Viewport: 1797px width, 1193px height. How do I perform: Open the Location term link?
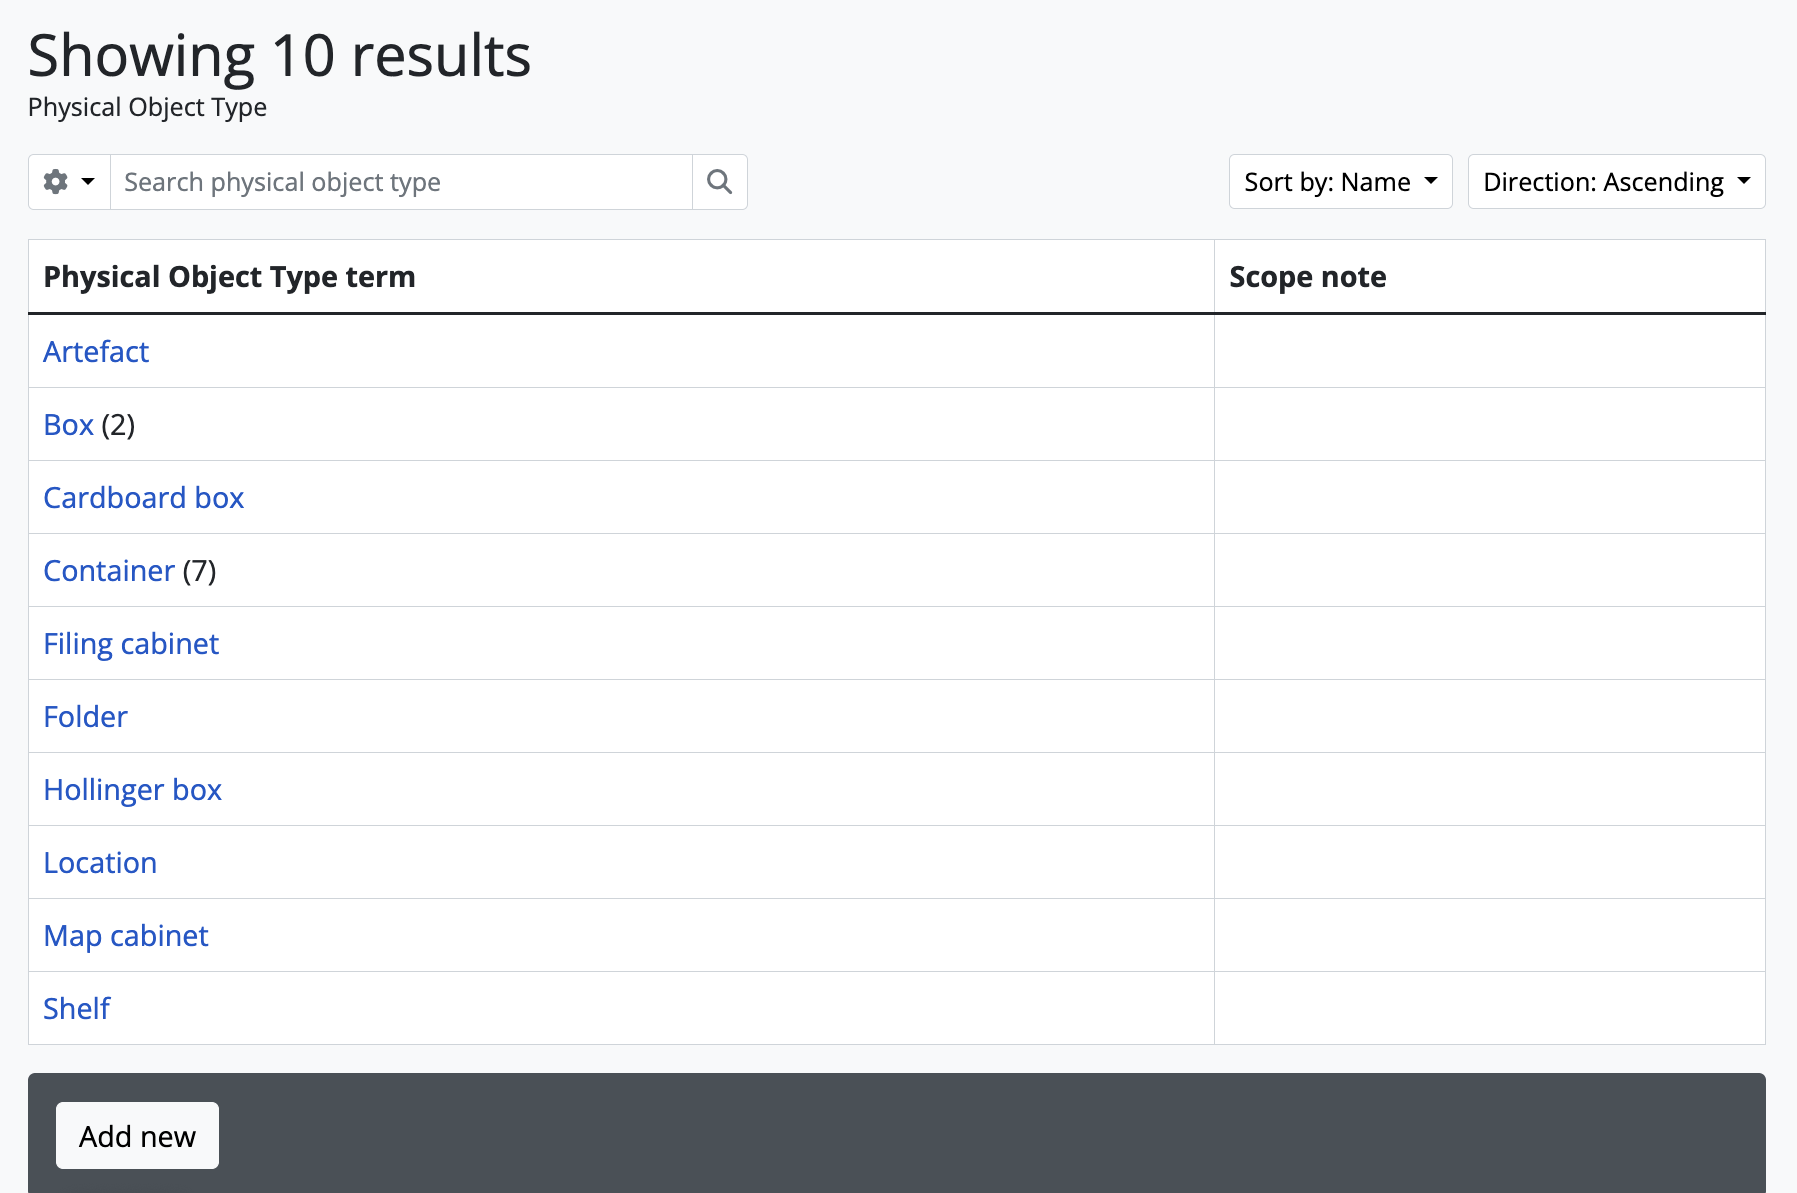[100, 863]
